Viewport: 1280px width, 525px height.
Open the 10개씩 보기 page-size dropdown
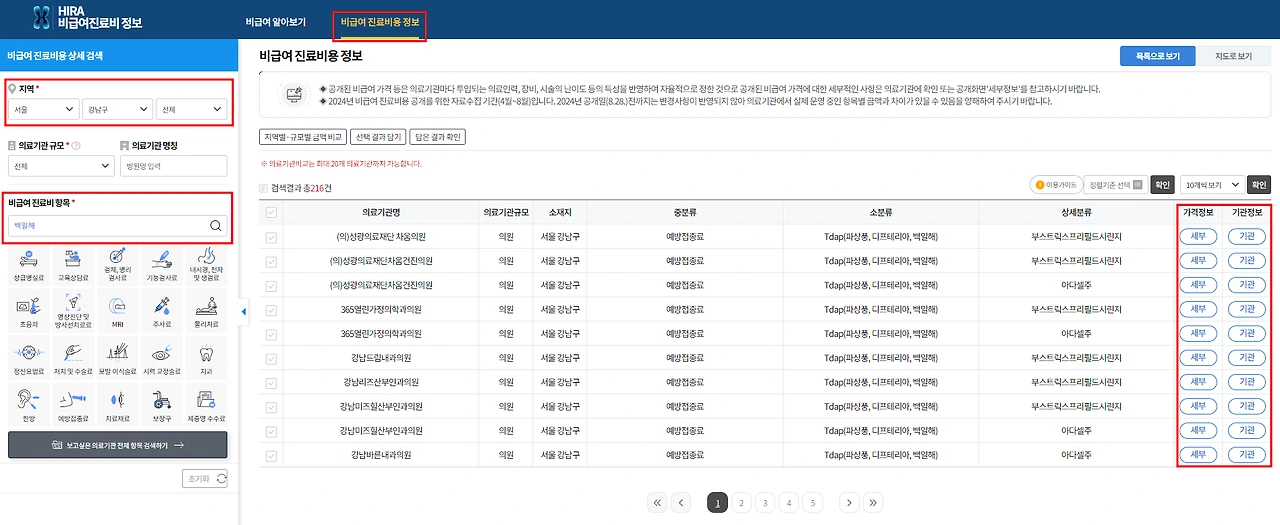point(1212,185)
